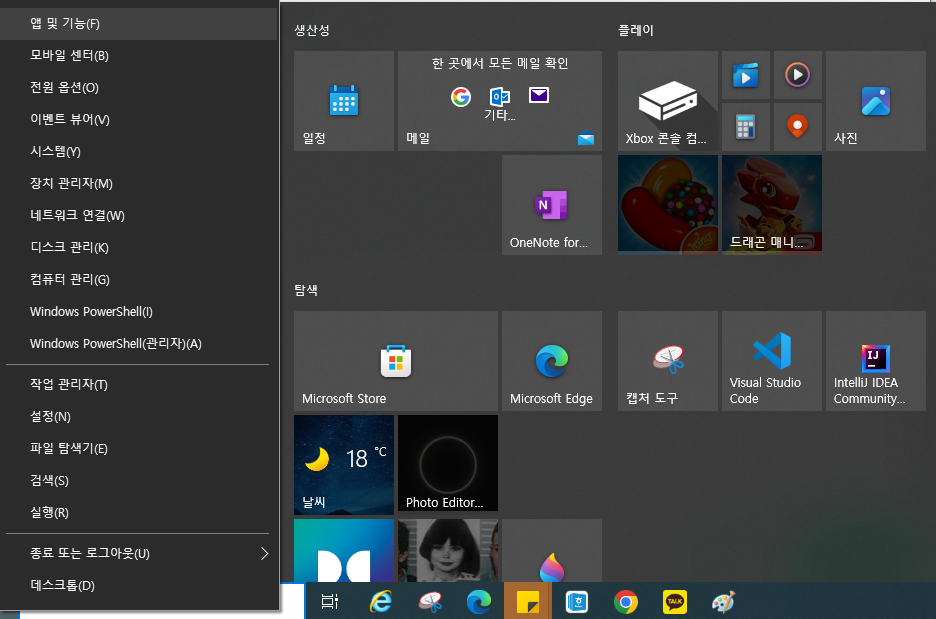Viewport: 936px width, 619px height.
Task: Select 시스템(Y) menu item
Action: [138, 152]
